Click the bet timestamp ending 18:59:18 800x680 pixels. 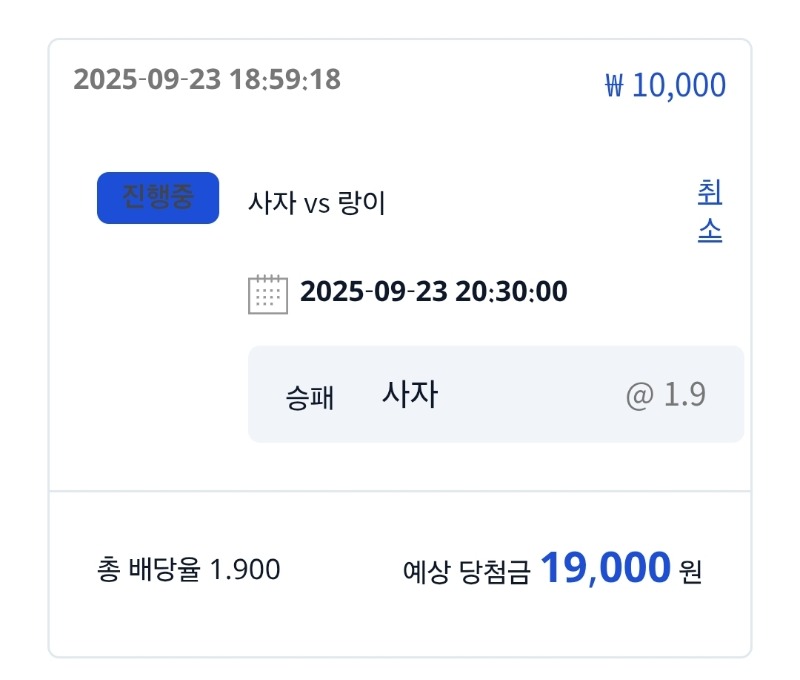207,80
